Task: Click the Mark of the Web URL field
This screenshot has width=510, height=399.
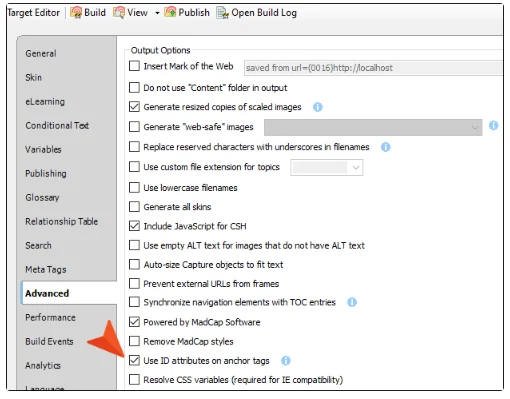Action: [373, 68]
